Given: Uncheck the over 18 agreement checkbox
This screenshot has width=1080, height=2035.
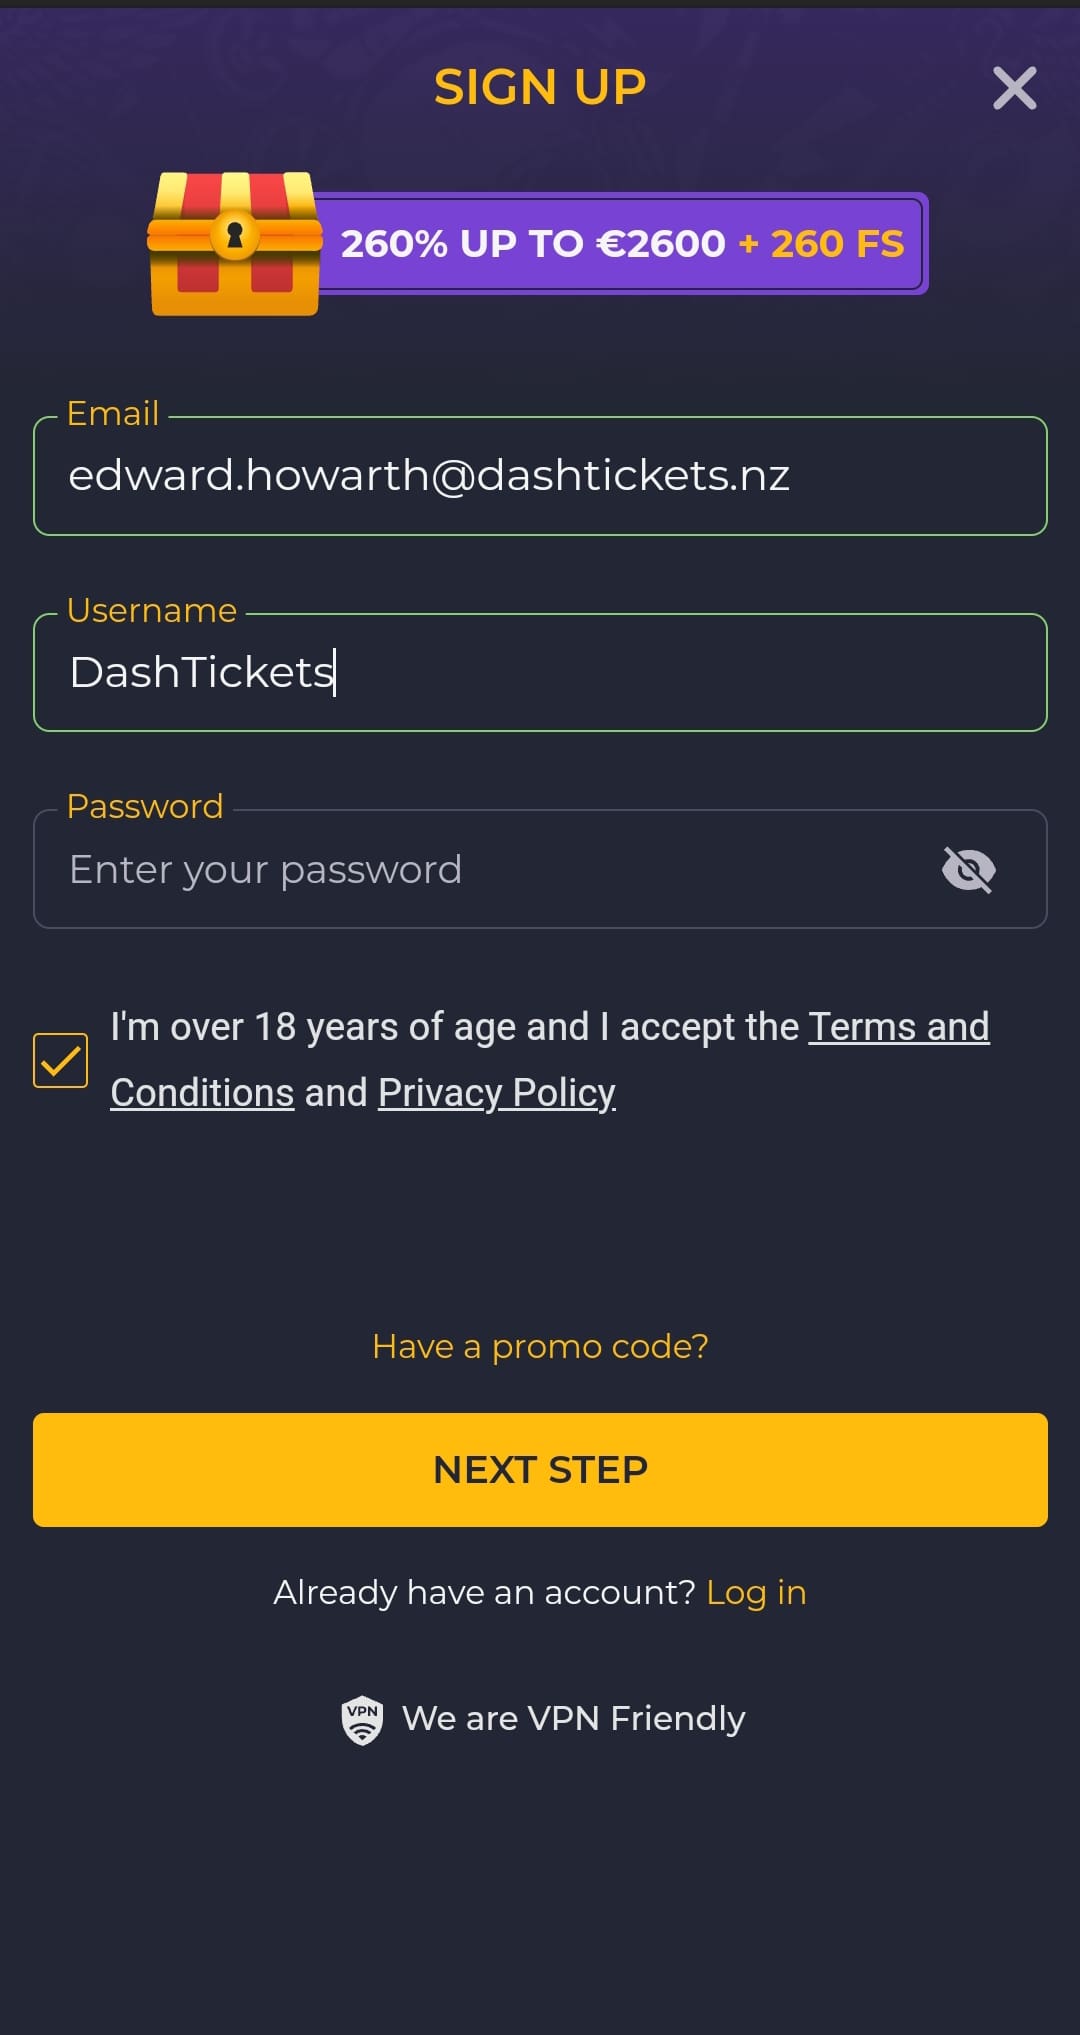Looking at the screenshot, I should [x=60, y=1060].
